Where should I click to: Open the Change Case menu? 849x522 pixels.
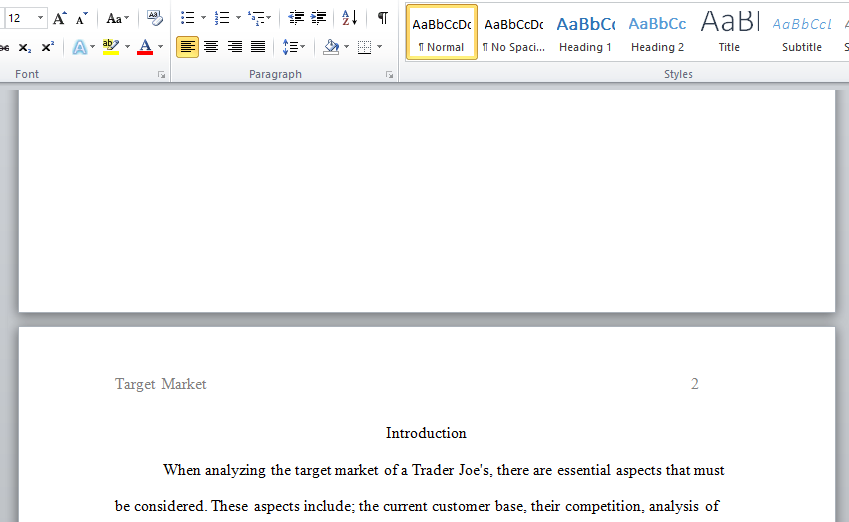117,18
